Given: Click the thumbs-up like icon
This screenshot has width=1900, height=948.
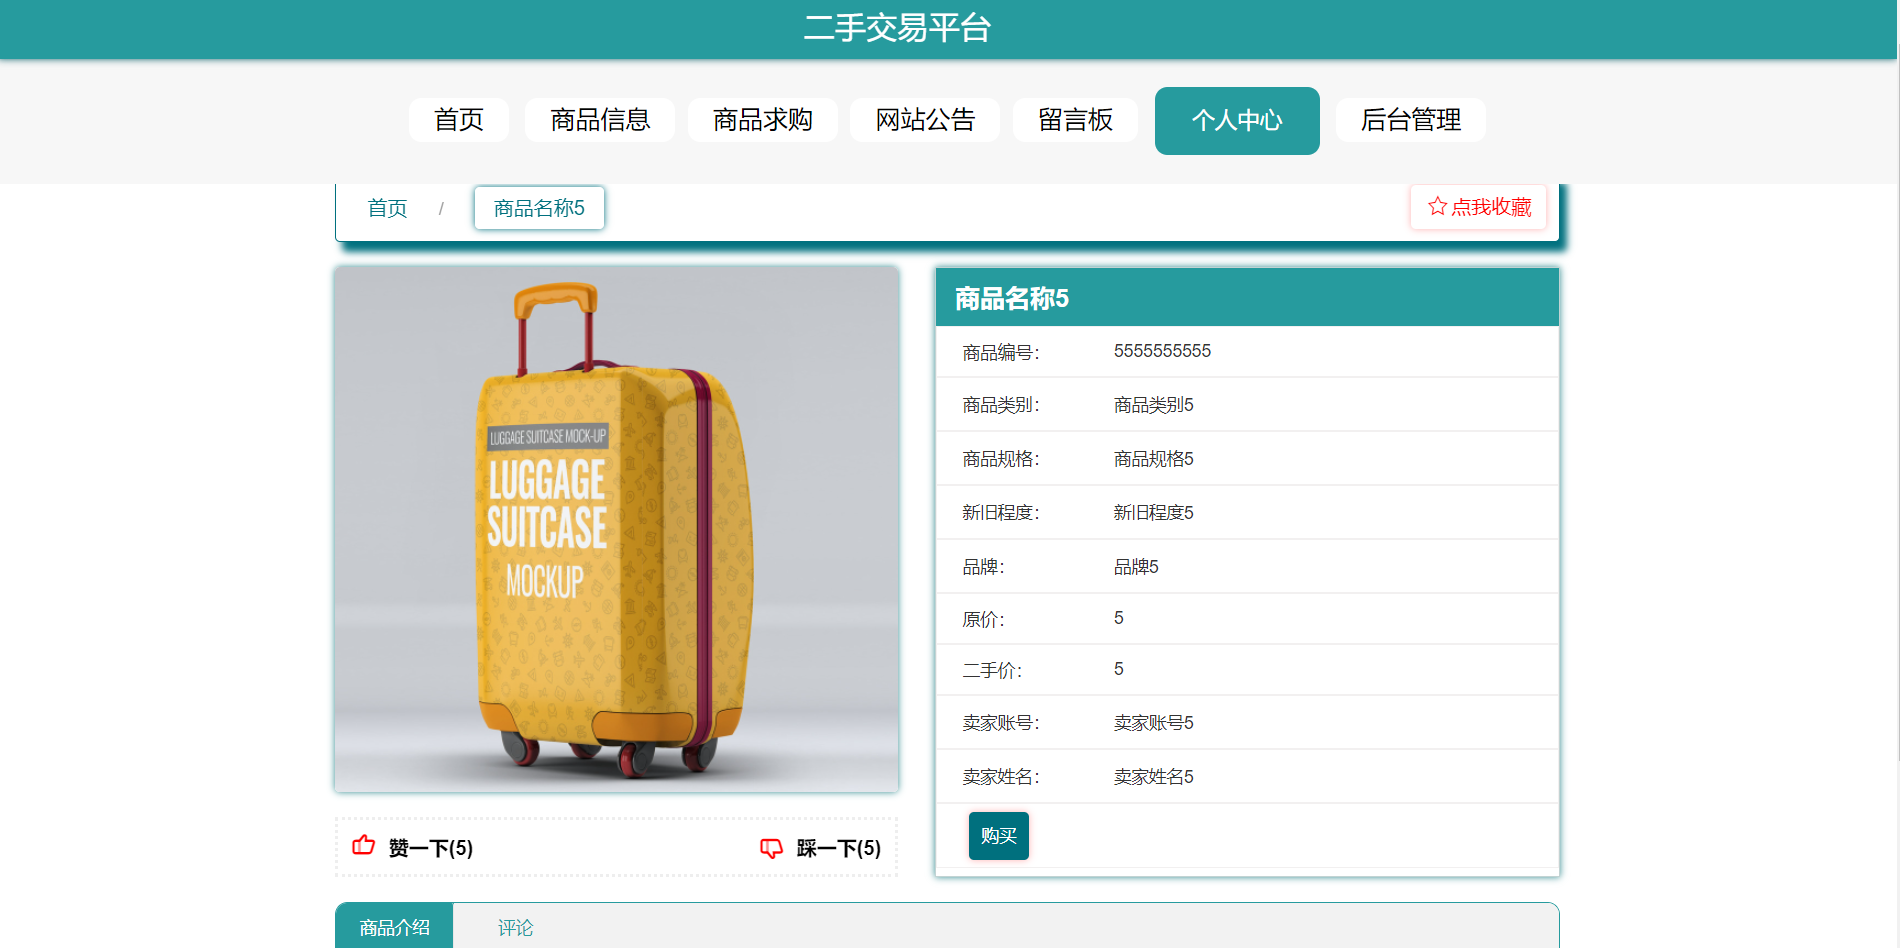Looking at the screenshot, I should (x=364, y=846).
